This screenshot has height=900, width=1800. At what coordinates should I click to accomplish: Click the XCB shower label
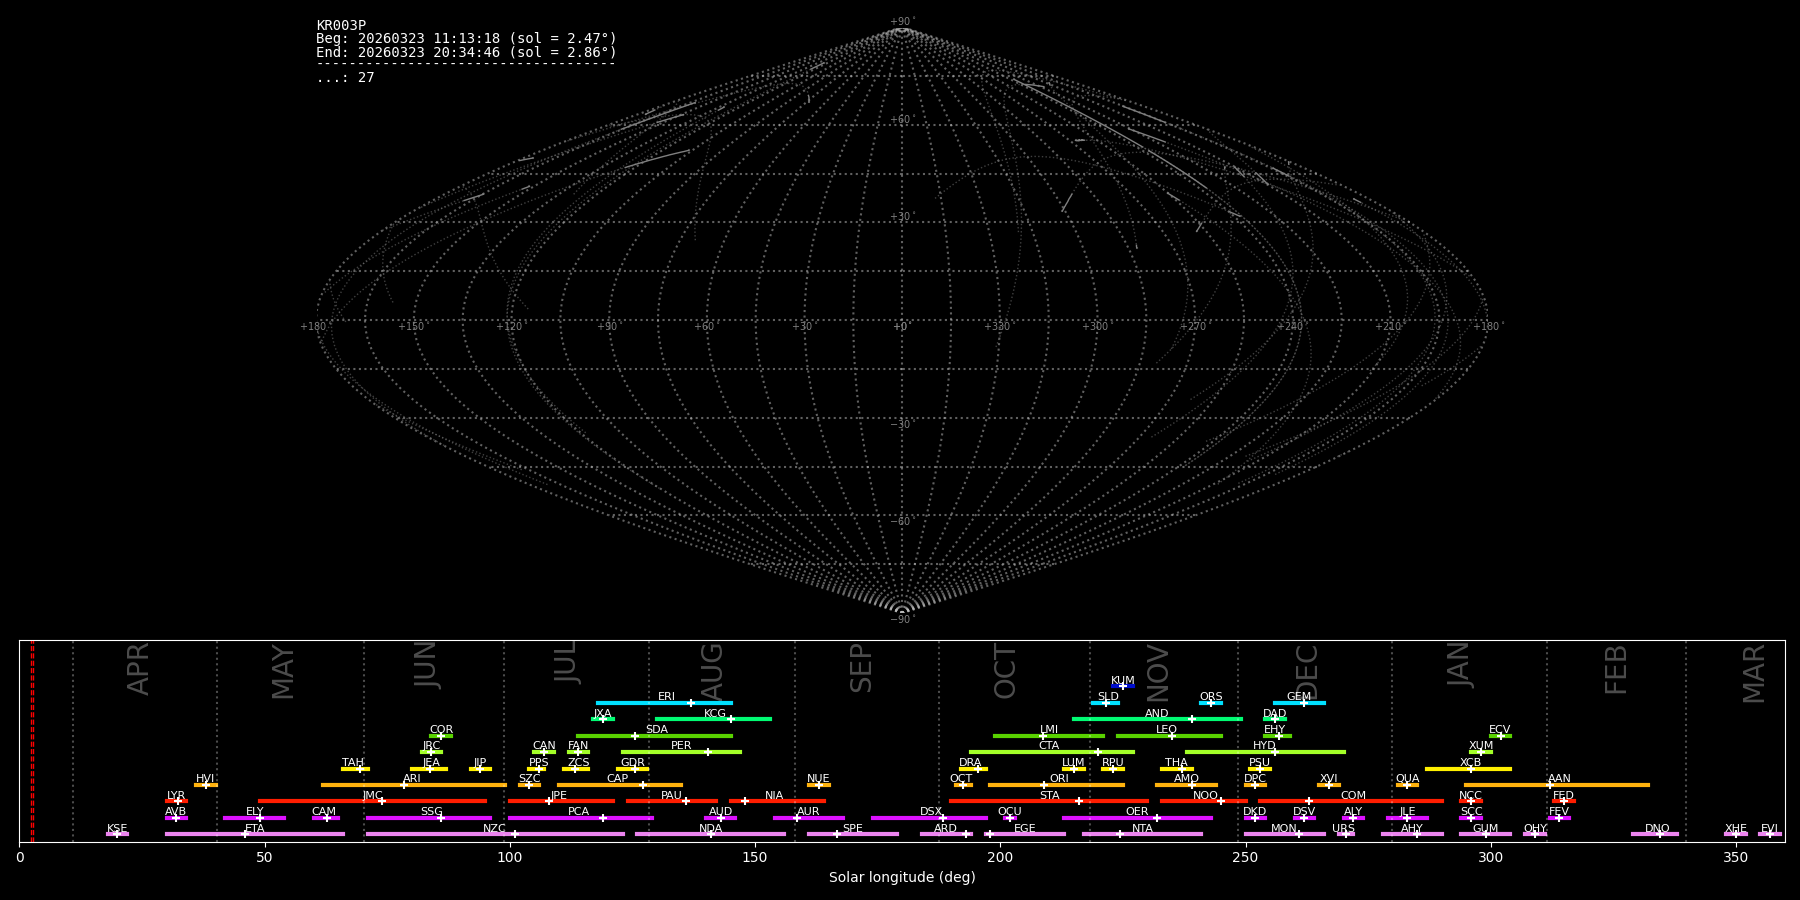point(1470,763)
